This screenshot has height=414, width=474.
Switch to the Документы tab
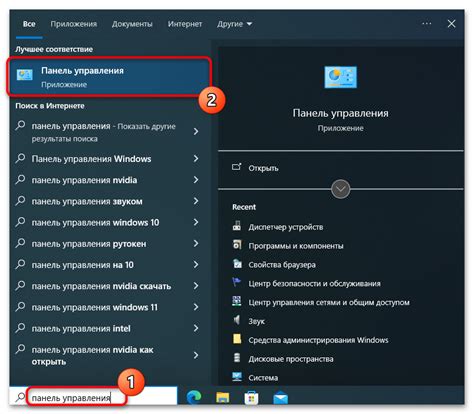(132, 24)
